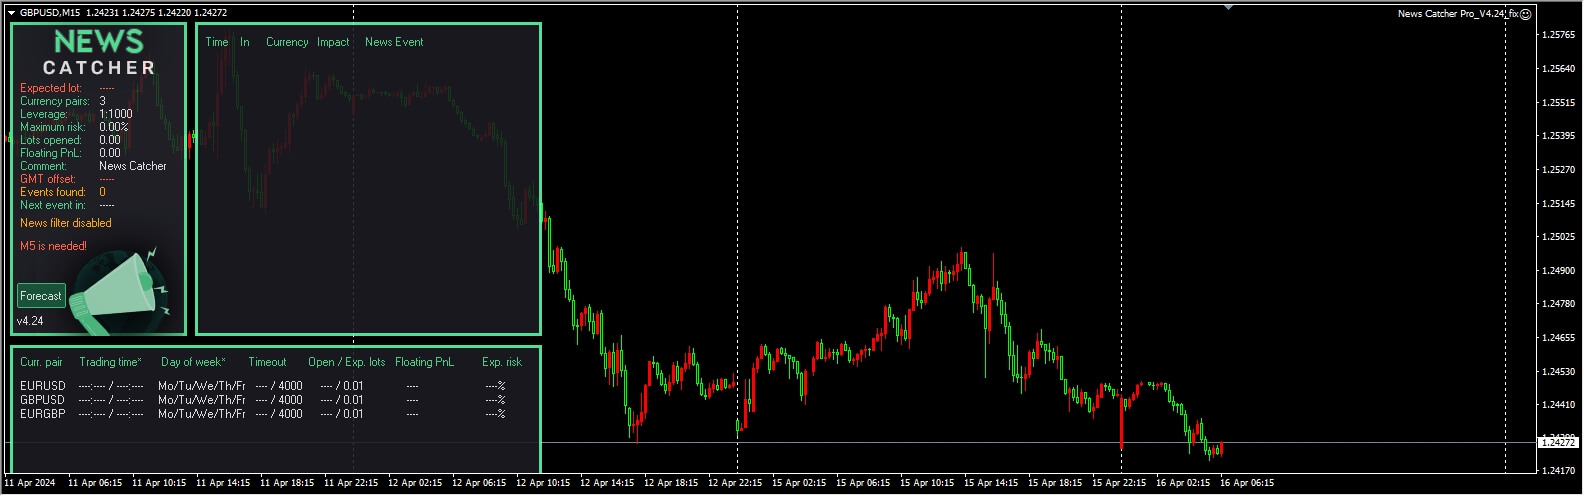
Task: Click the 'Timeout' column header
Action: coord(267,362)
